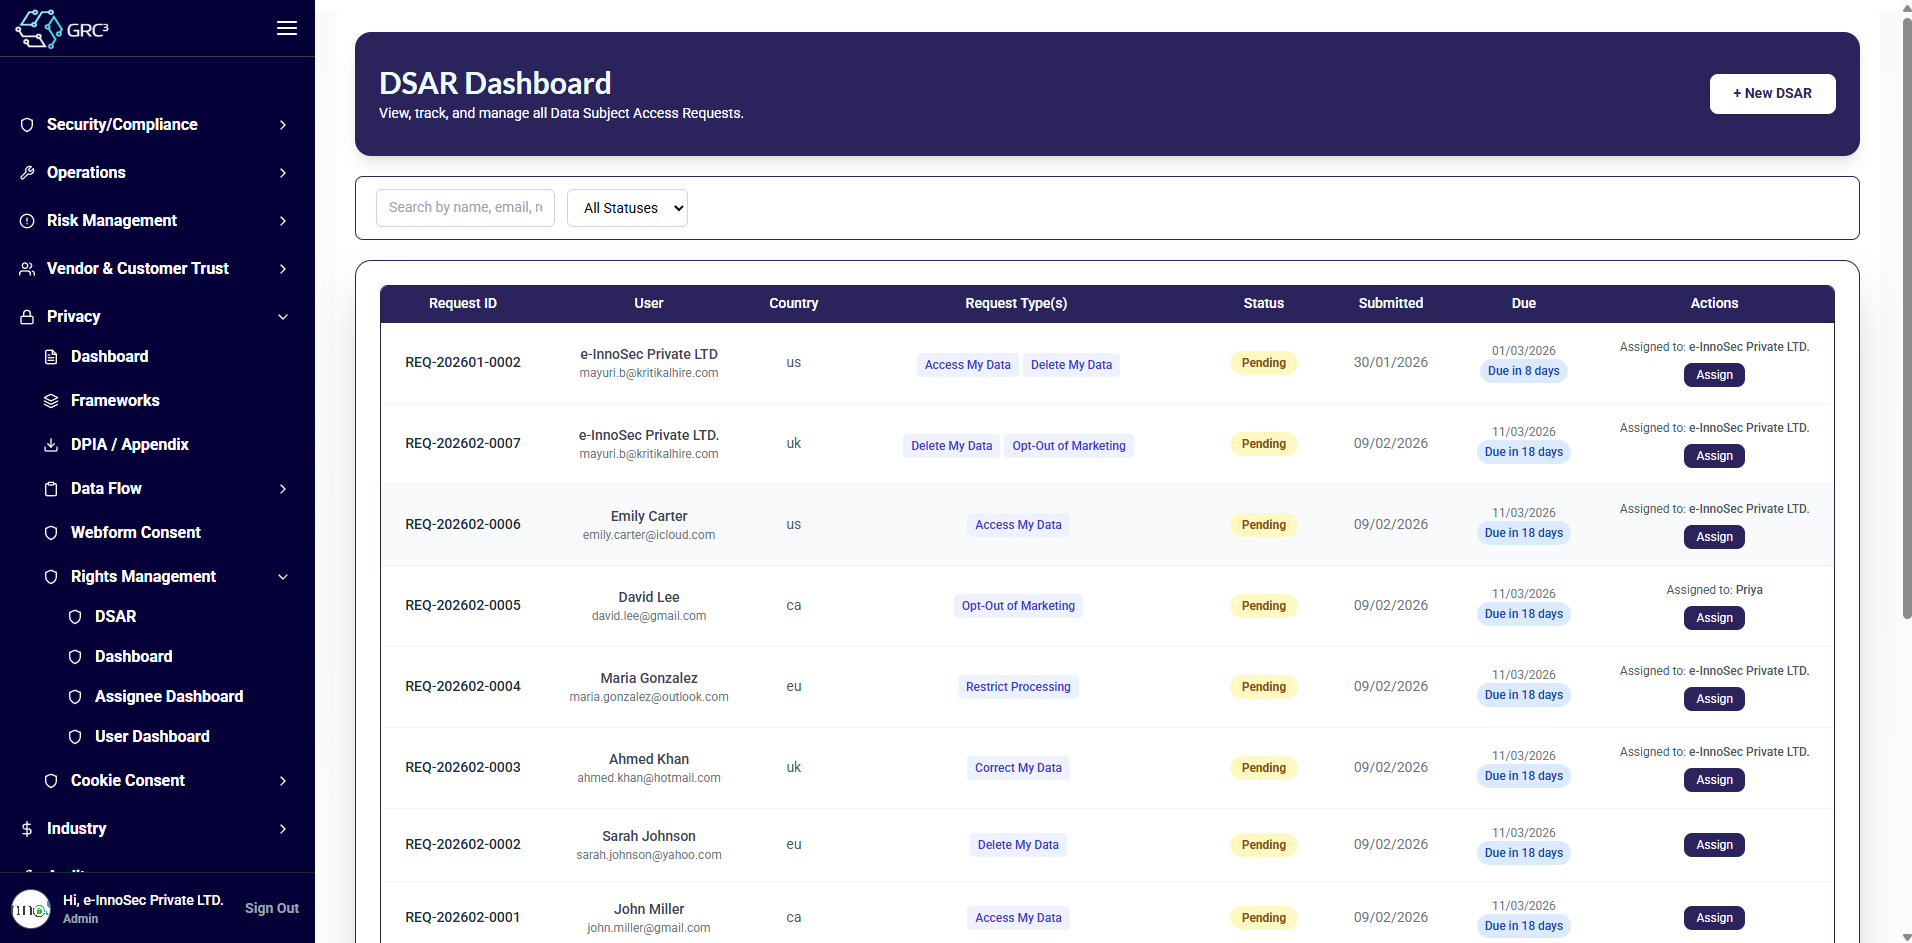Click the Vendor & Customer Trust people icon
Image resolution: width=1912 pixels, height=943 pixels.
click(x=27, y=269)
